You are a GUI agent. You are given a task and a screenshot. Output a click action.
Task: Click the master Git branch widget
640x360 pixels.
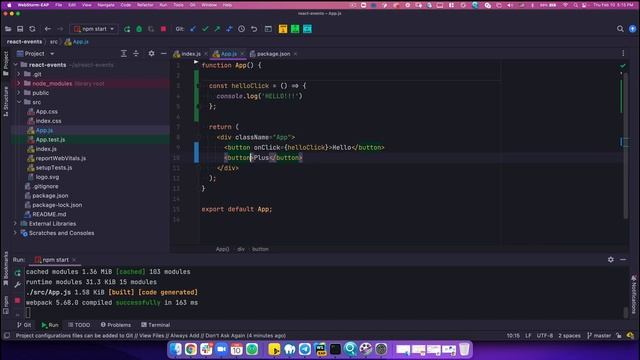599,336
